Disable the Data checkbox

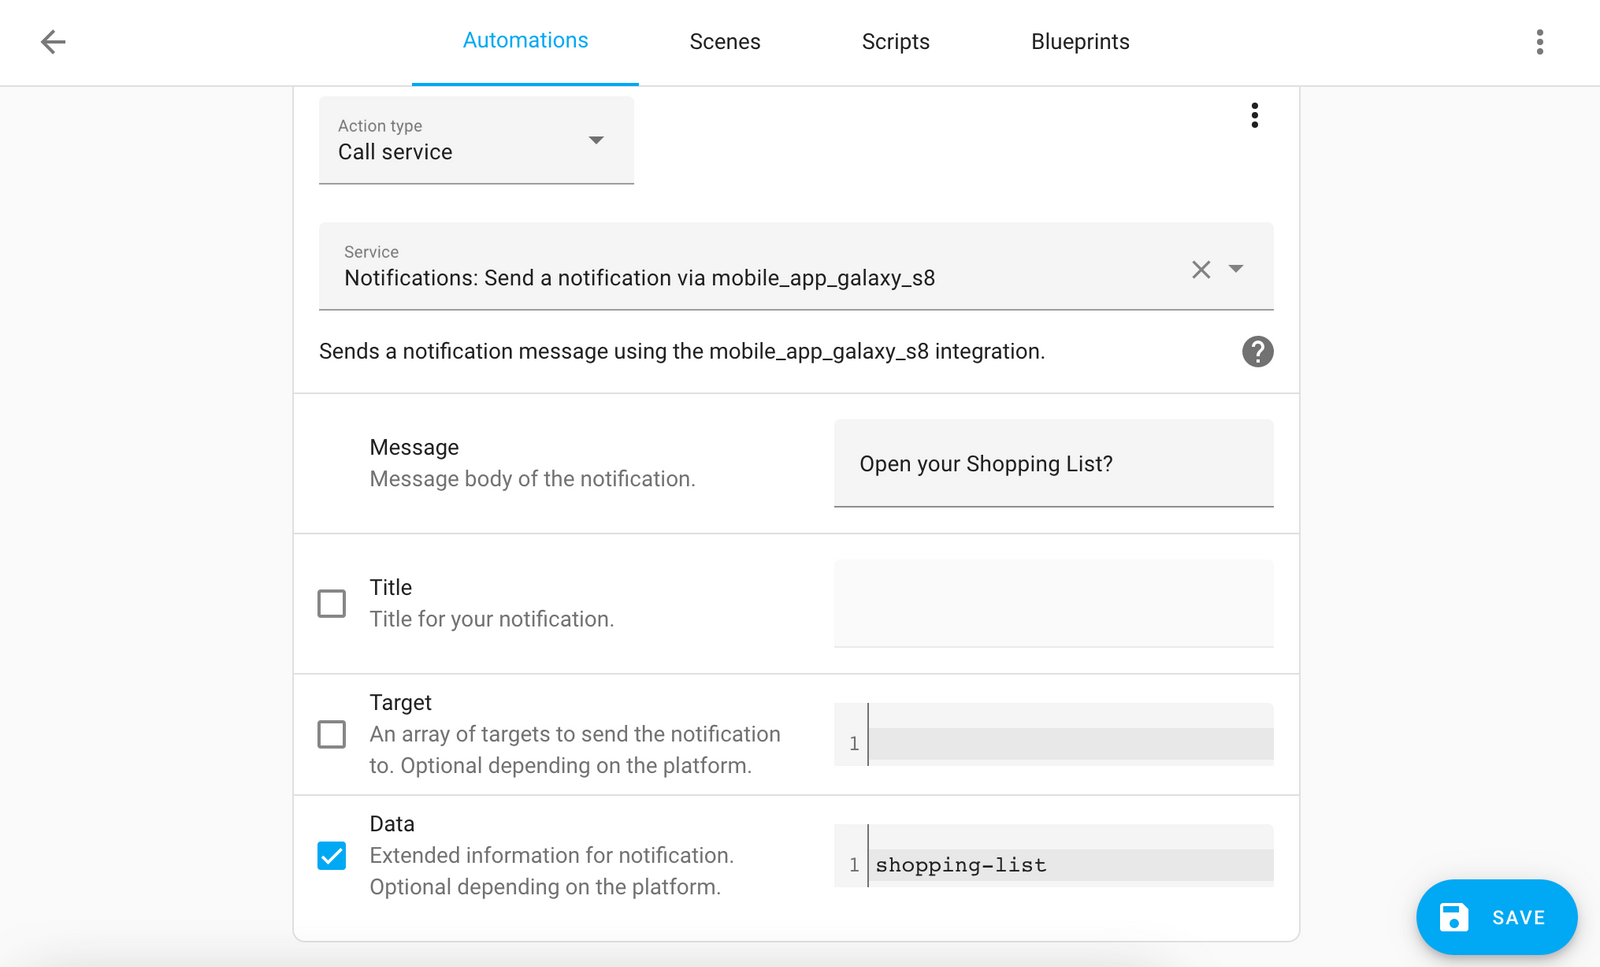pos(331,855)
